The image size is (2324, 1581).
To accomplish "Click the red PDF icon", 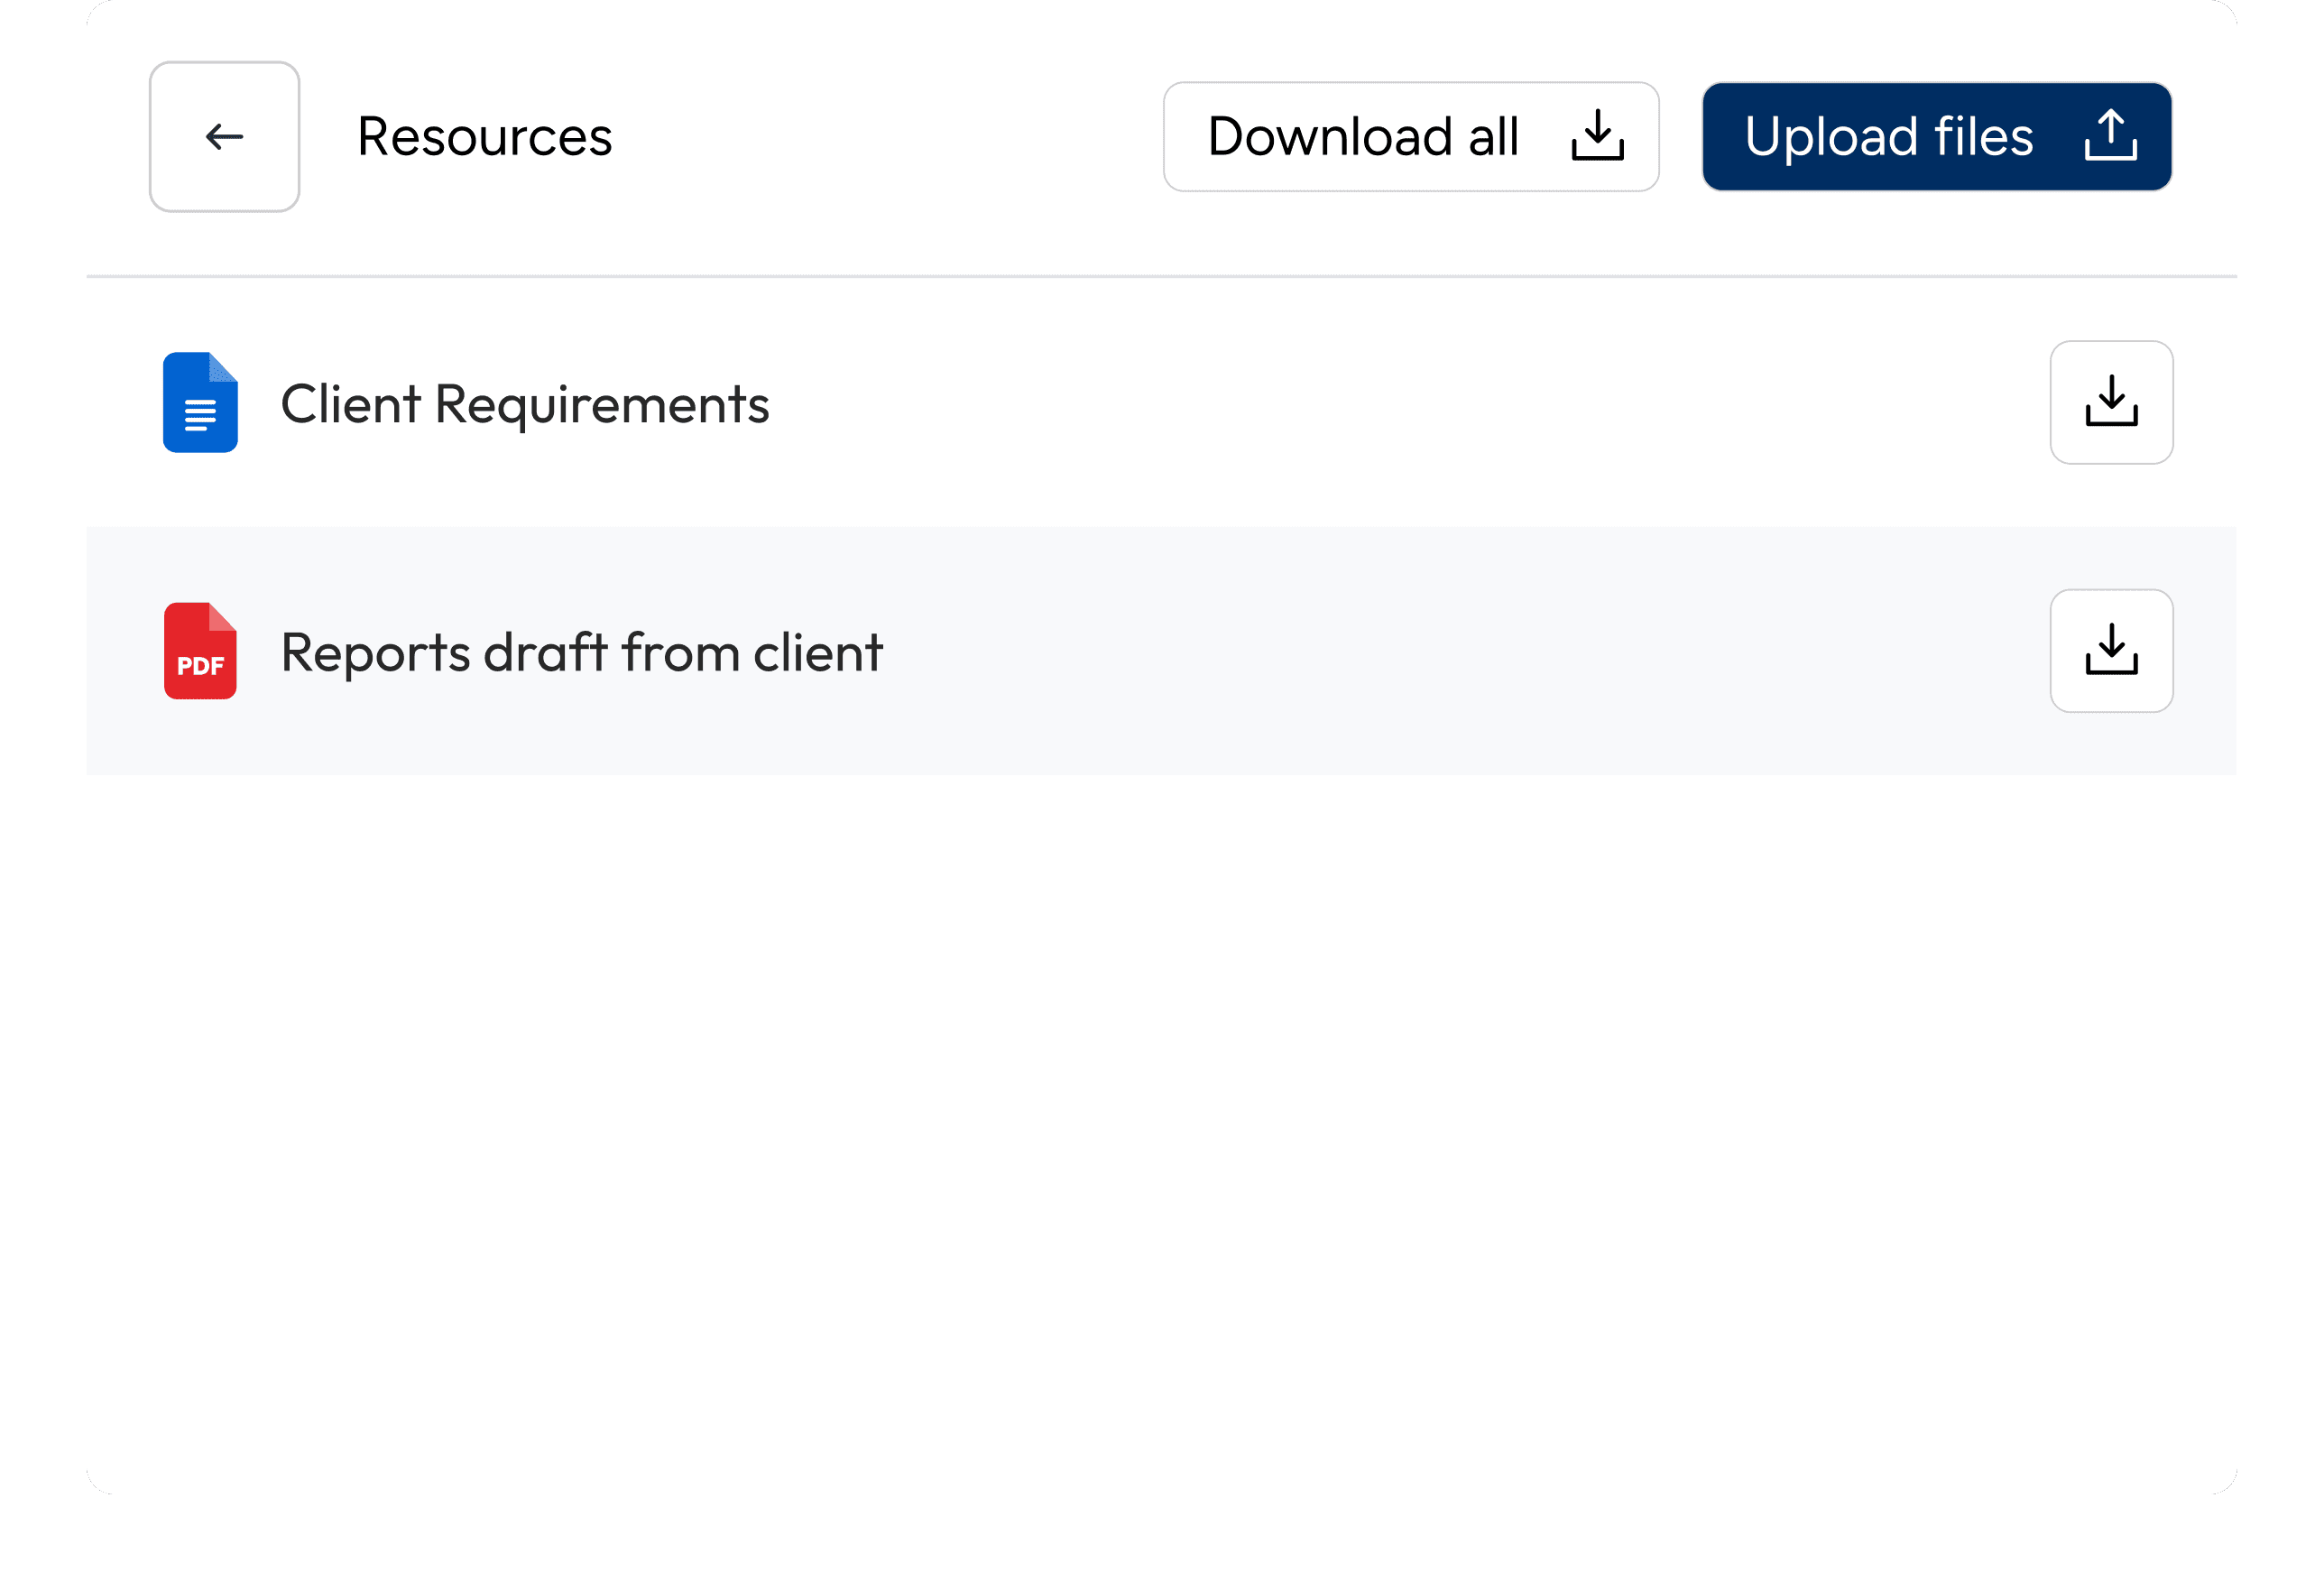I will 200,651.
